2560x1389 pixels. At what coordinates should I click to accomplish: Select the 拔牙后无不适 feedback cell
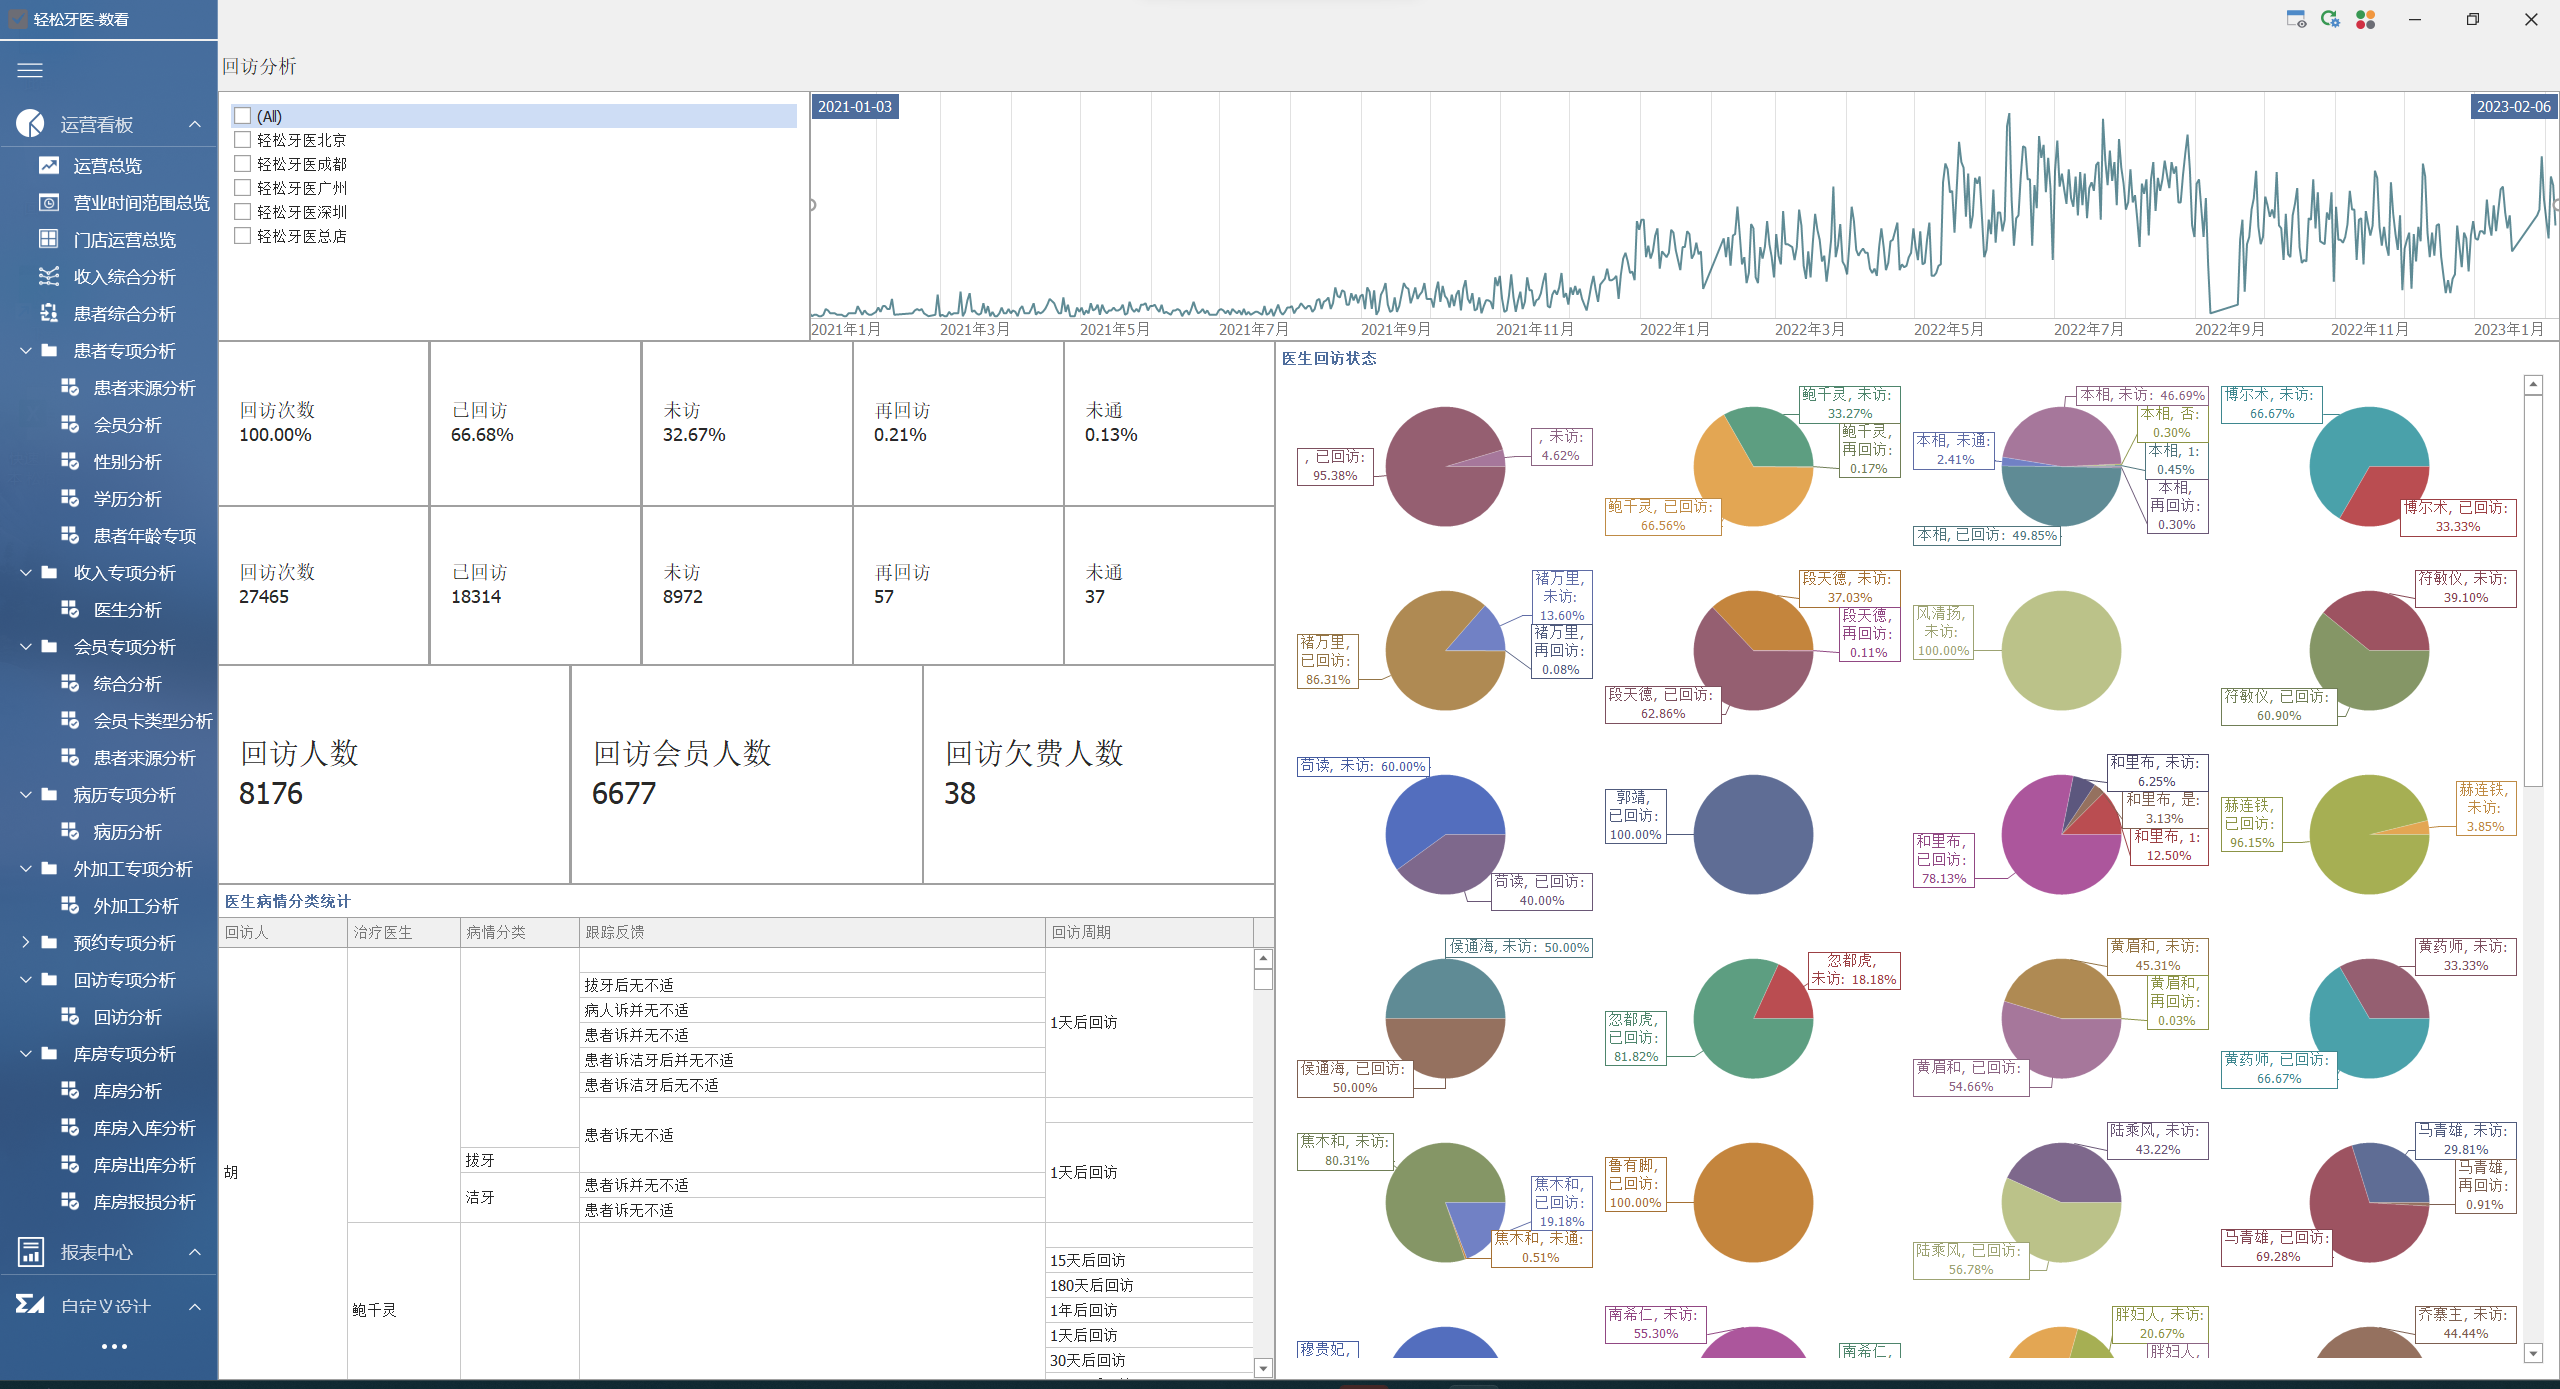tap(812, 986)
